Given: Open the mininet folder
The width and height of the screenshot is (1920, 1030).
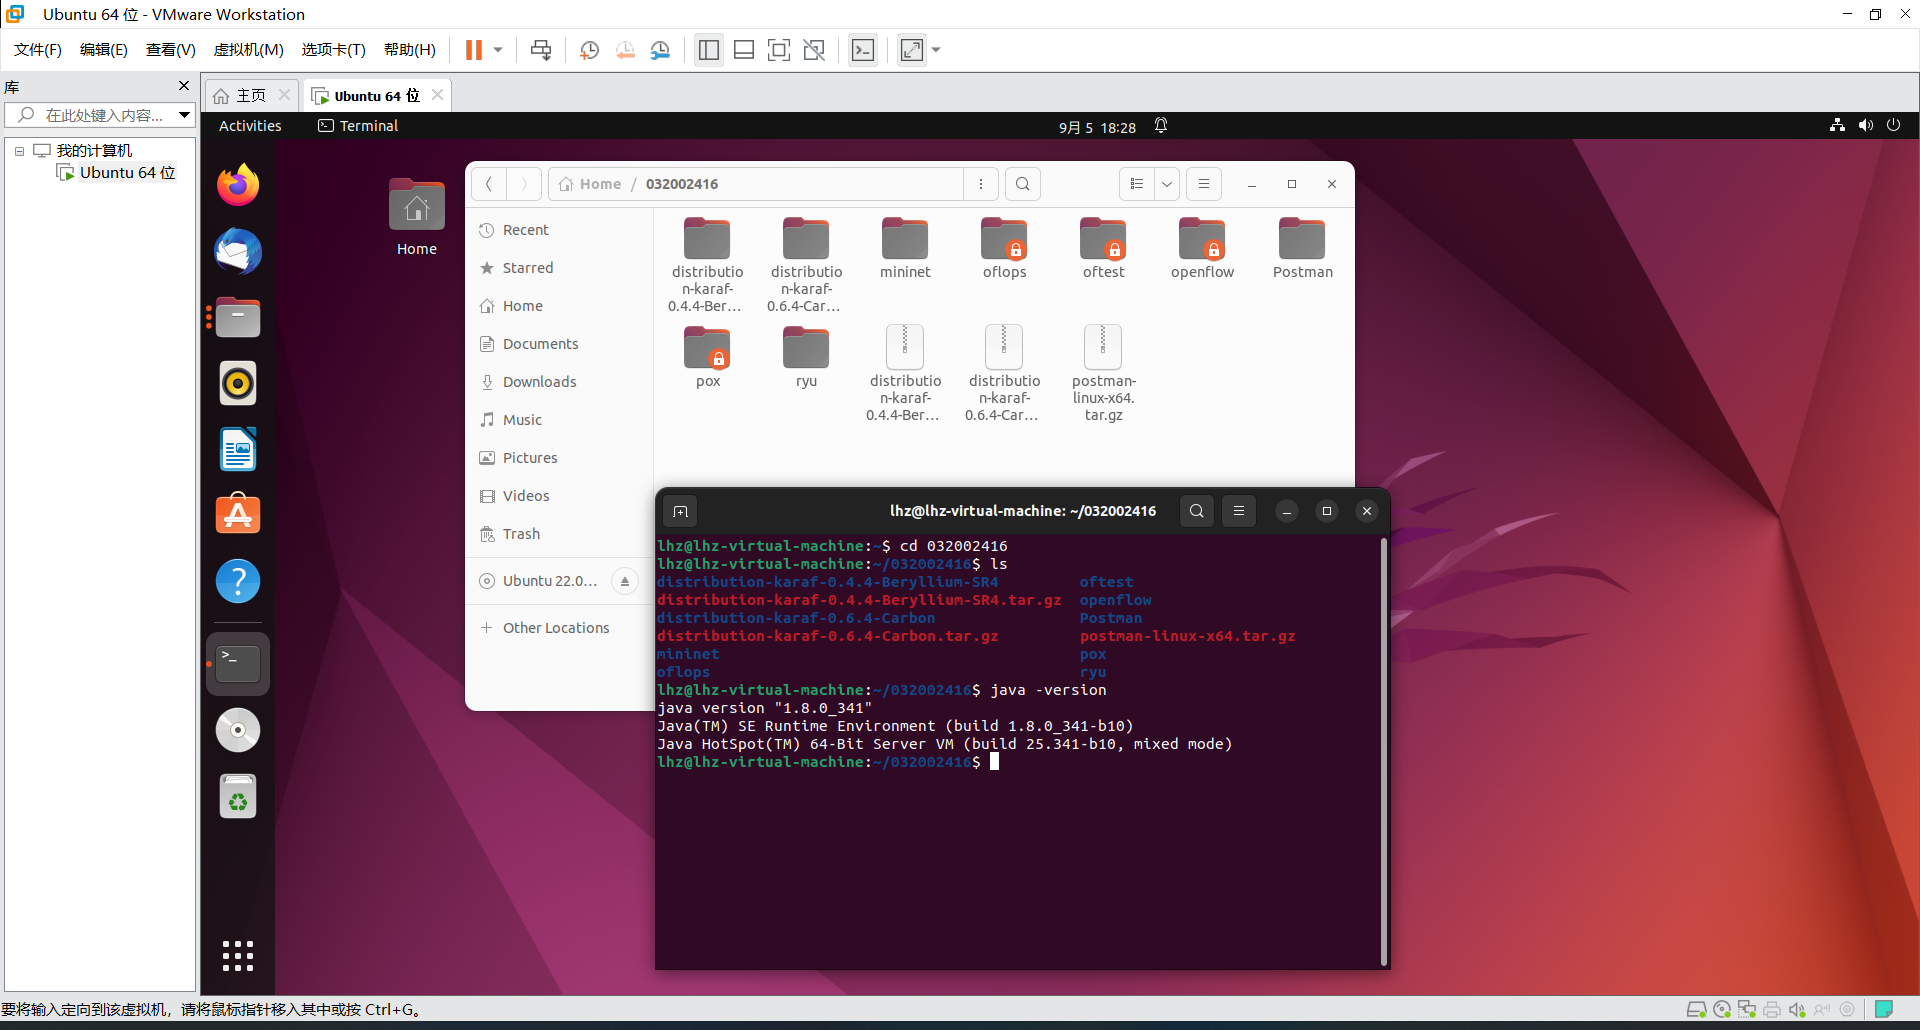Looking at the screenshot, I should (905, 248).
